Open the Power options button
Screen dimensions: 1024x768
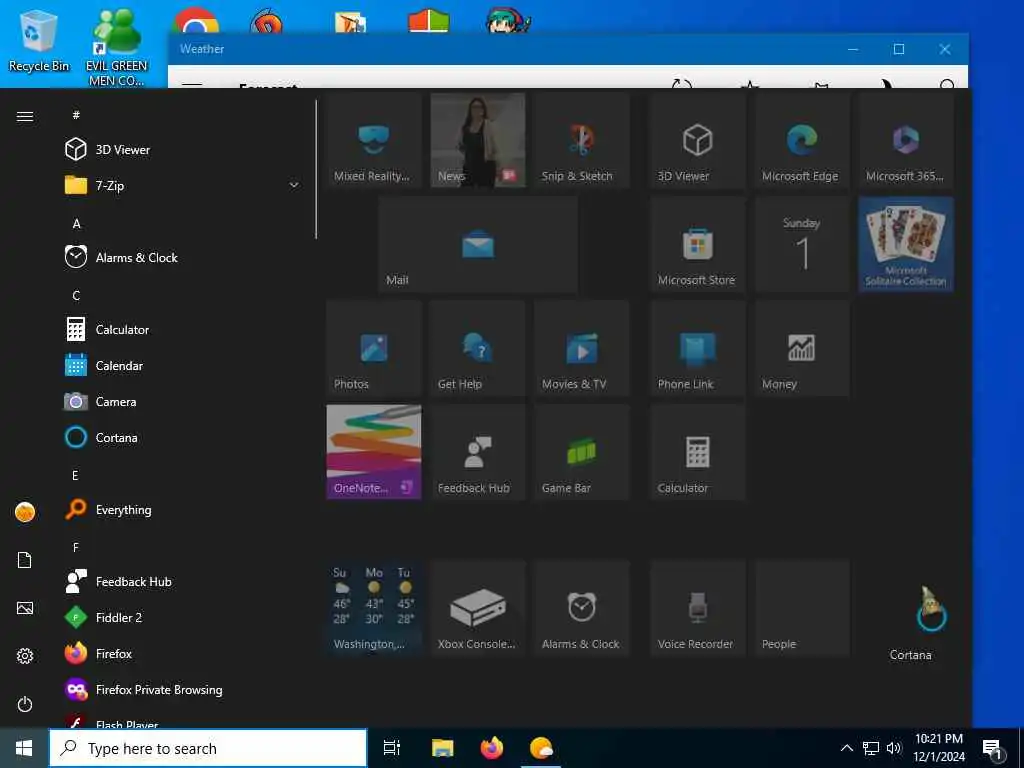(25, 704)
